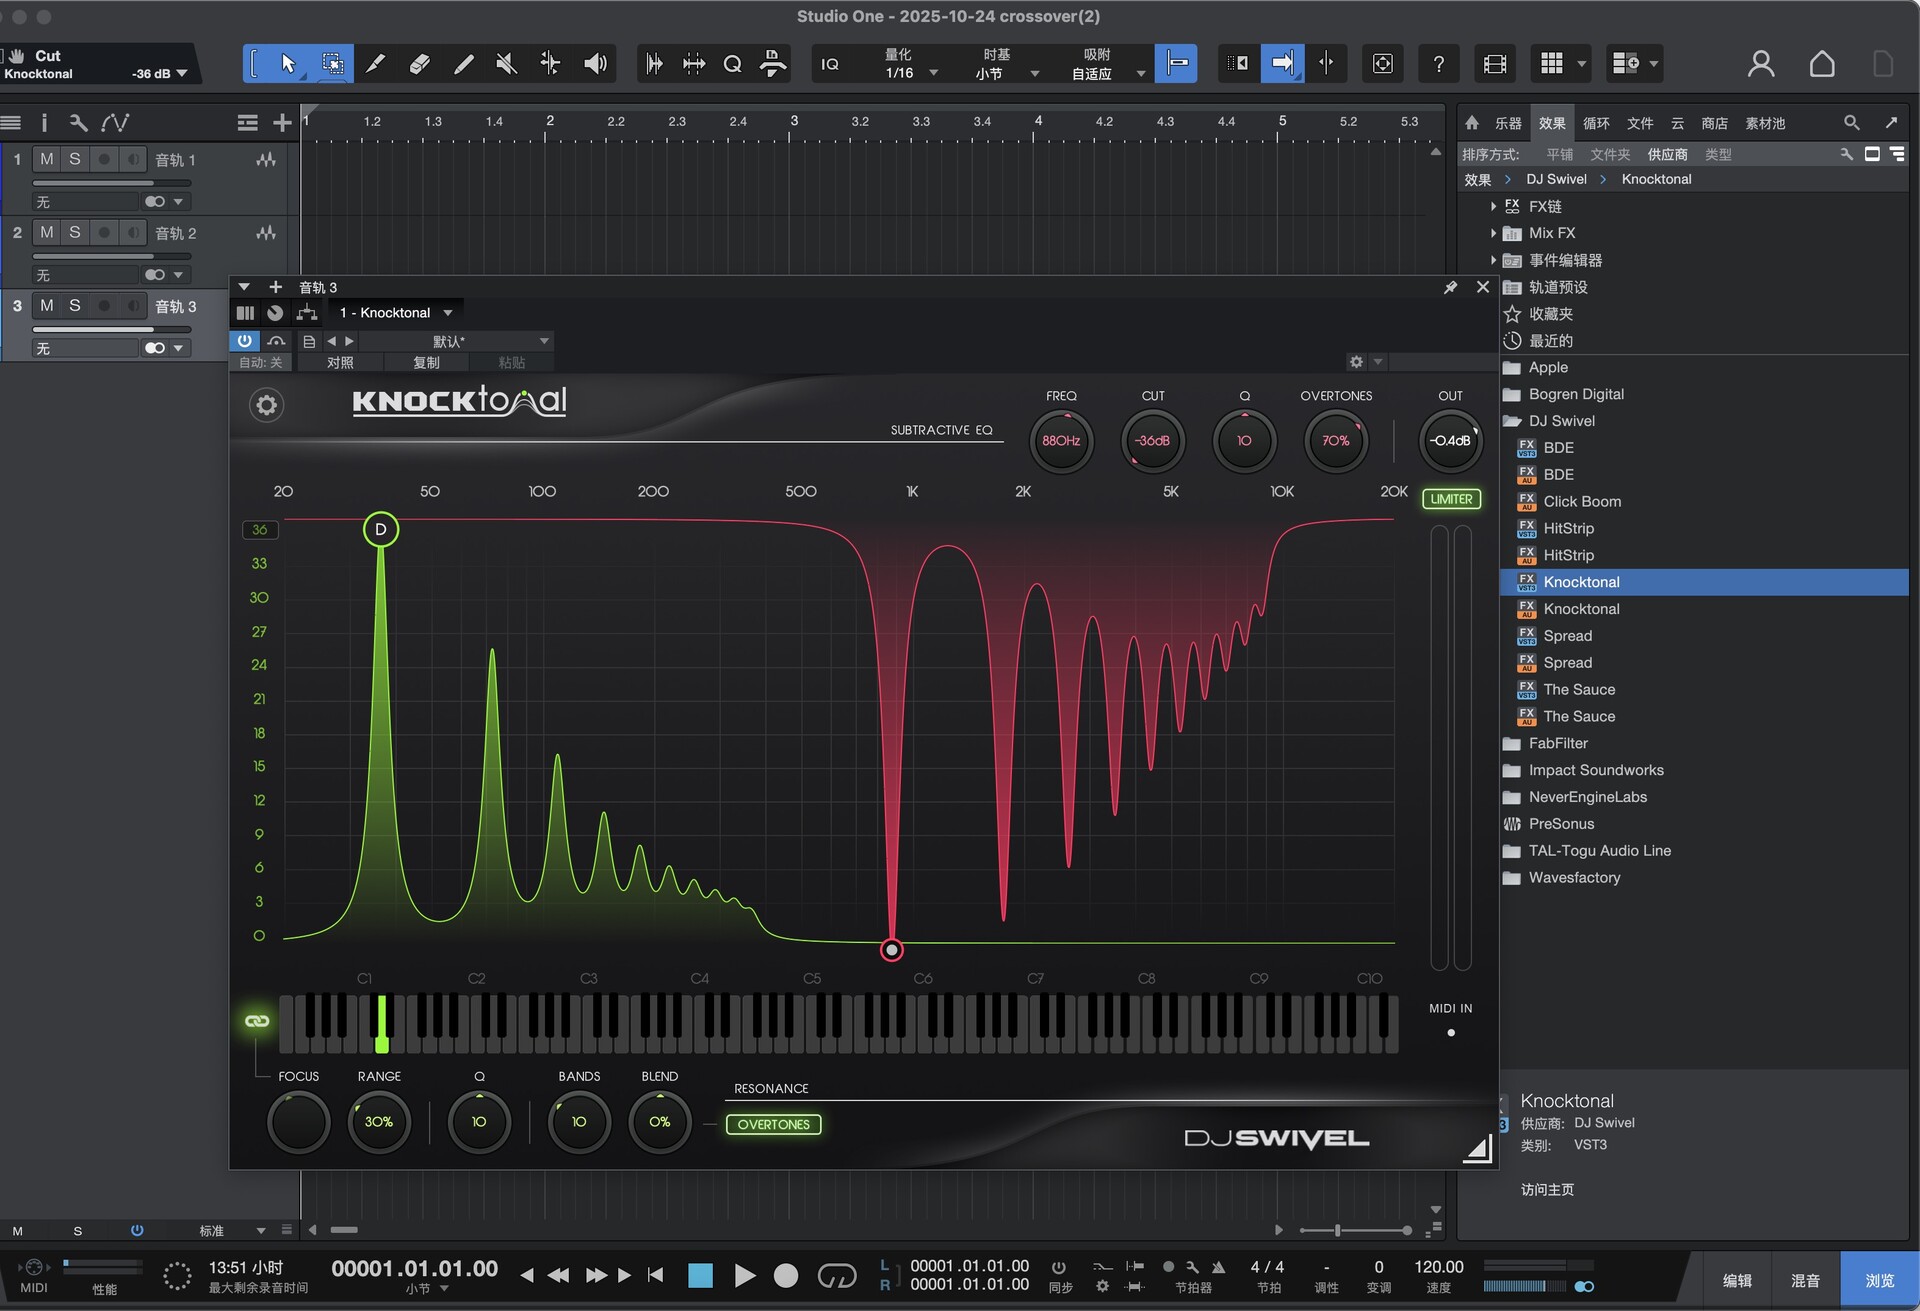The width and height of the screenshot is (1920, 1311).
Task: Open the Knocktonal settings gear
Action: (266, 405)
